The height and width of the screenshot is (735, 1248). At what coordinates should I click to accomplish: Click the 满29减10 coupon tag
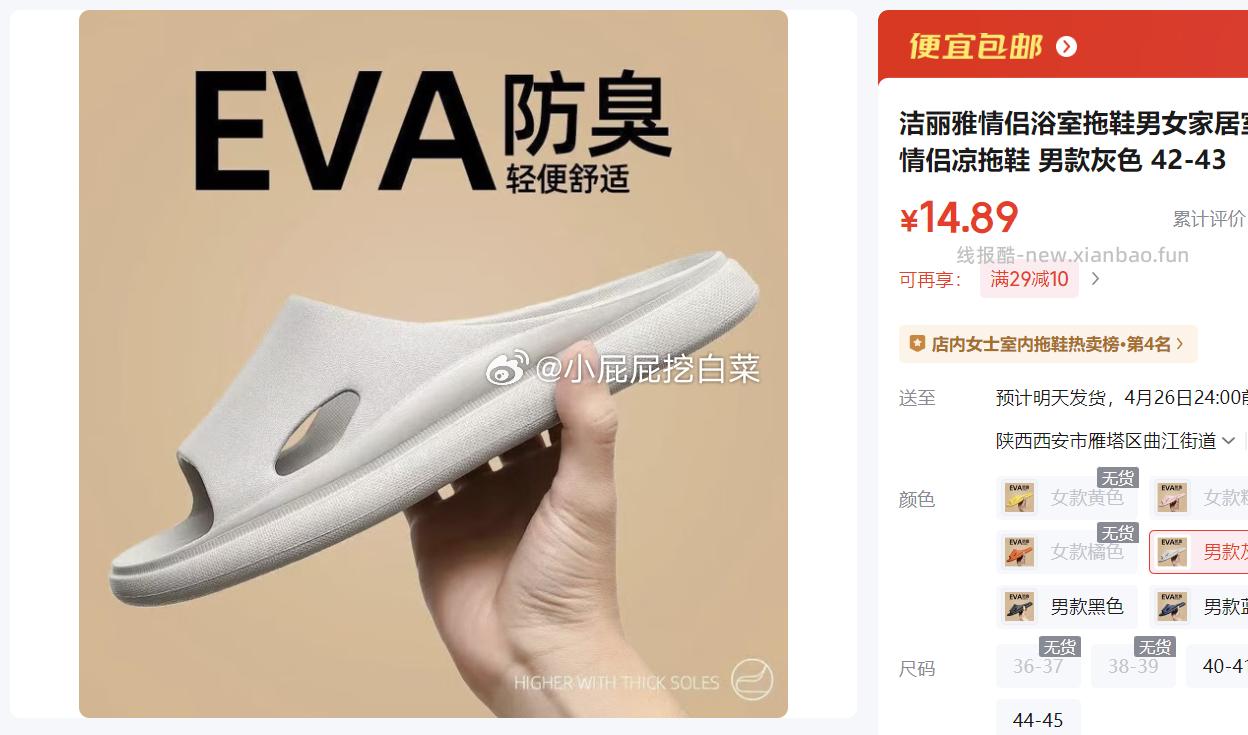point(1029,279)
